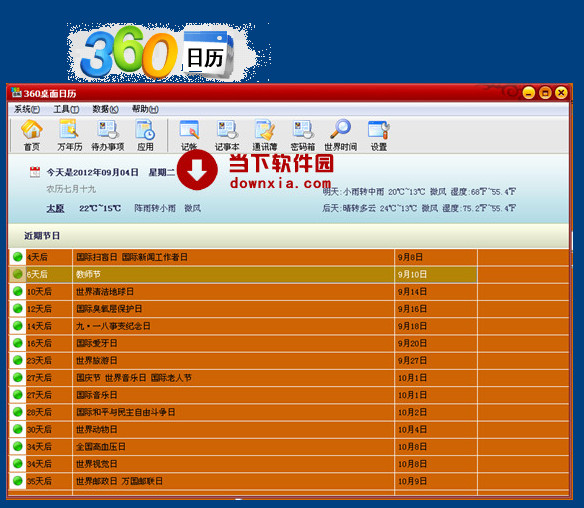The height and width of the screenshot is (508, 584).
Task: Click the calendar icon beside today's date
Action: coord(35,172)
